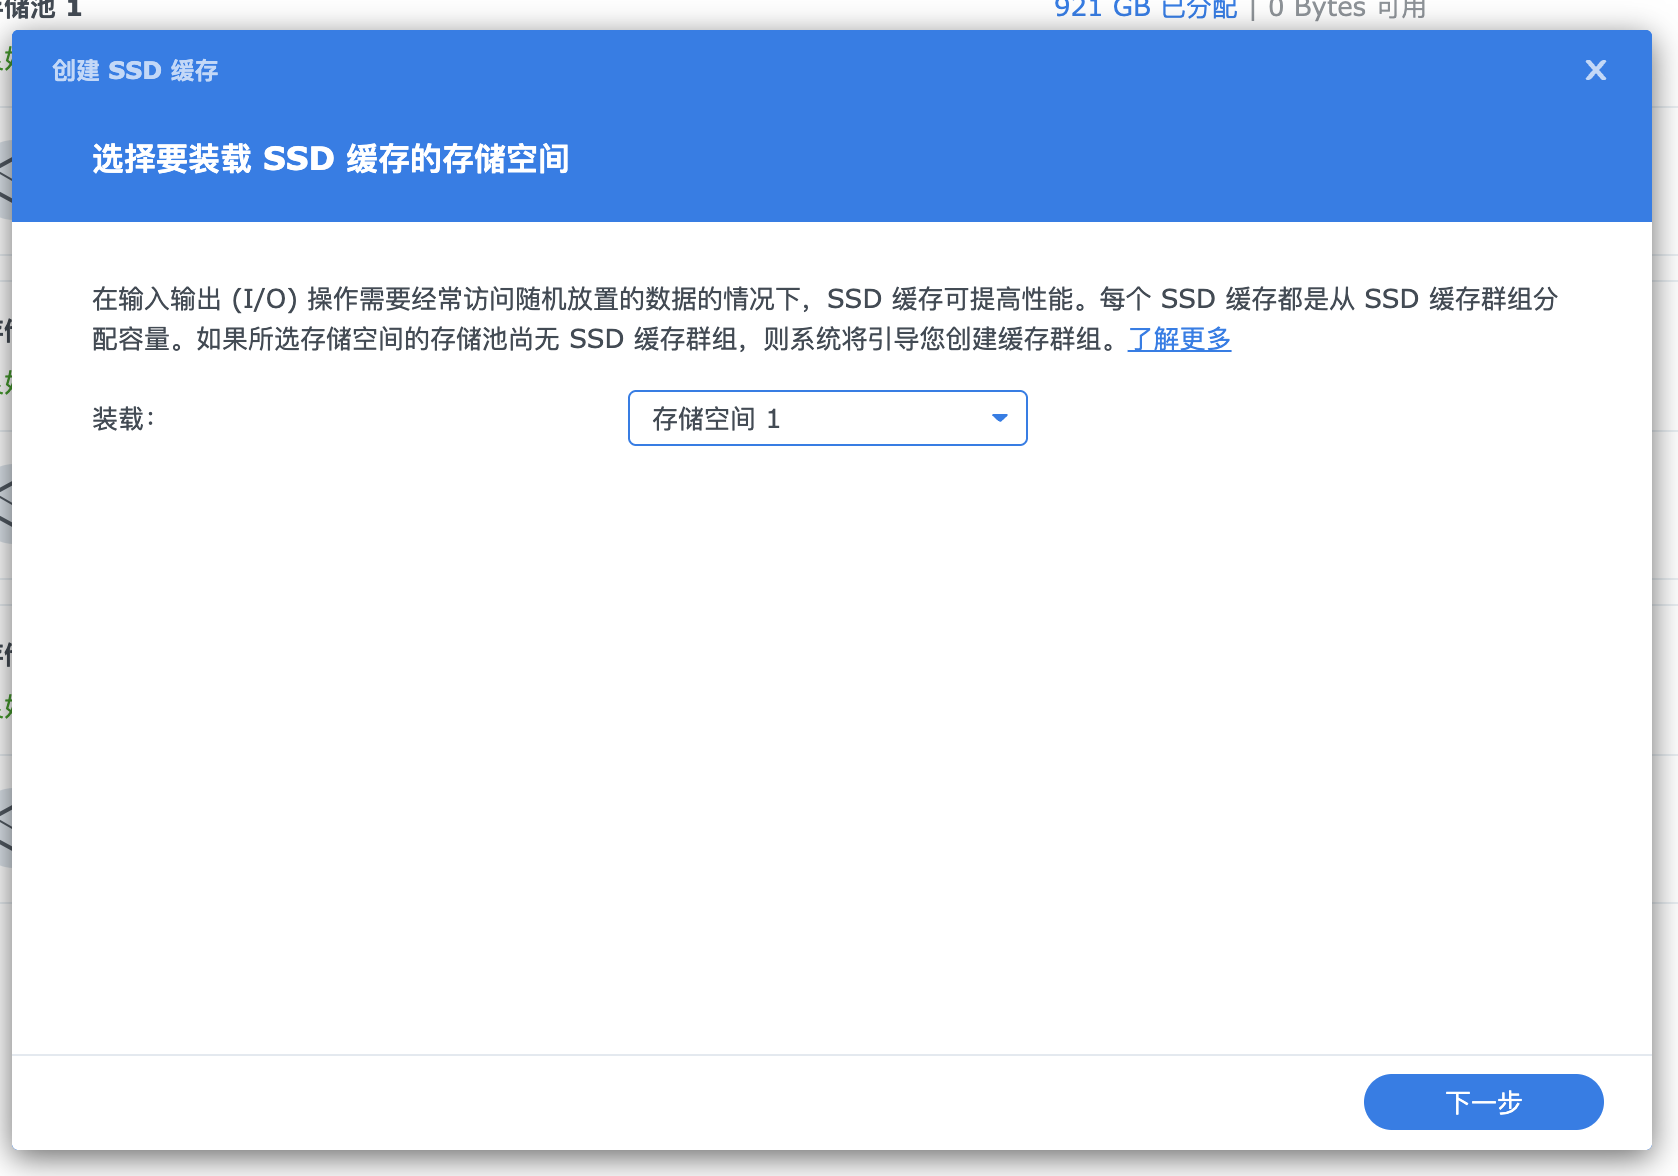Open the 了解更多 help link

1179,339
